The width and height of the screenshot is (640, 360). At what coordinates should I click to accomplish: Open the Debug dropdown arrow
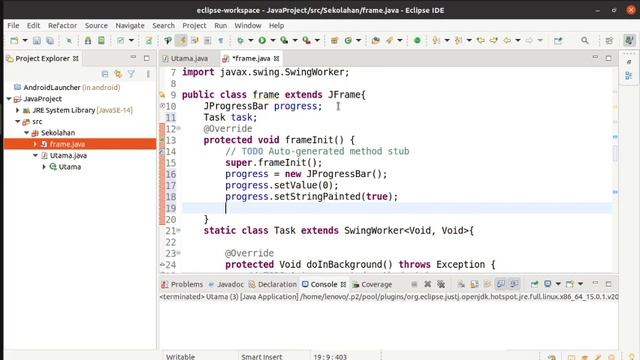click(251, 40)
